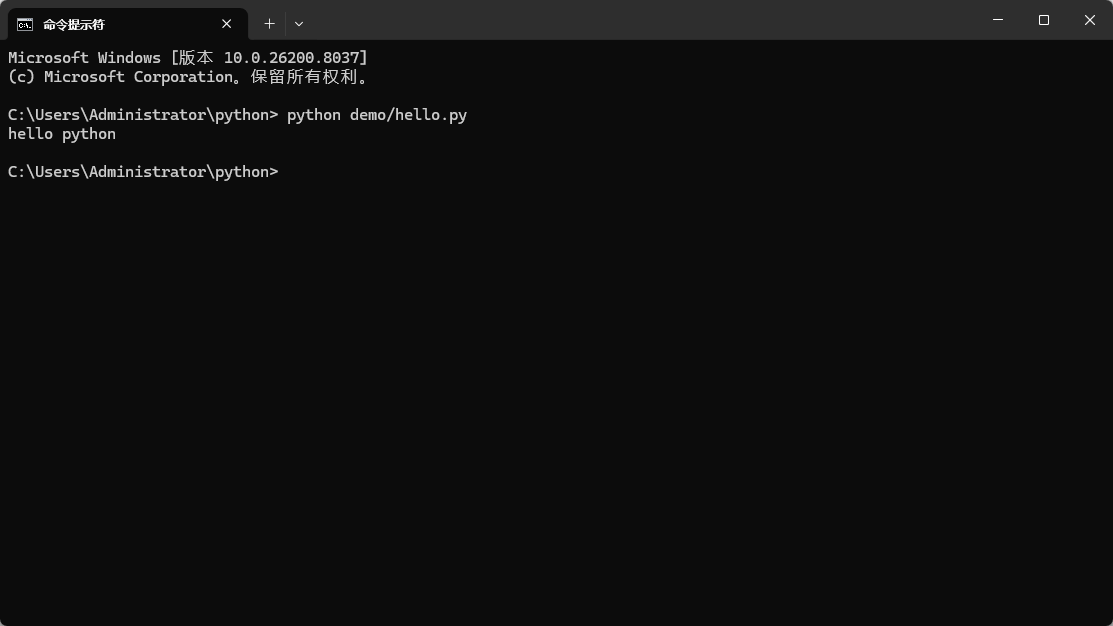Click the "Microsoft Windows" text on first line

coord(84,58)
